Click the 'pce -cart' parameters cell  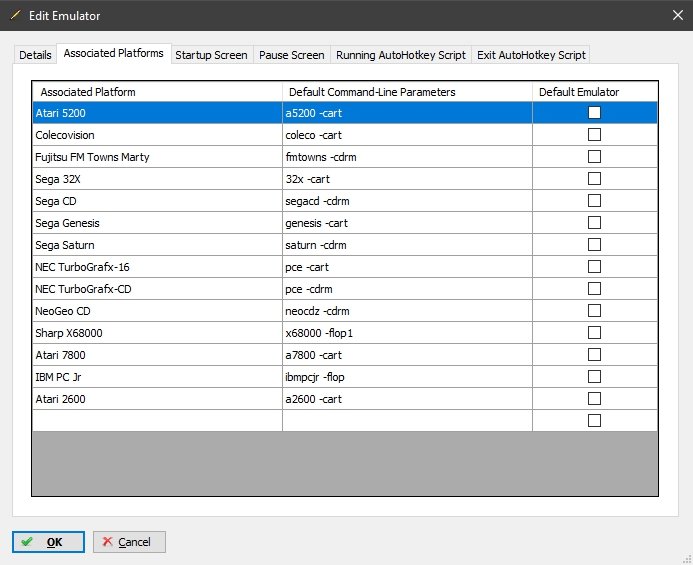point(407,267)
